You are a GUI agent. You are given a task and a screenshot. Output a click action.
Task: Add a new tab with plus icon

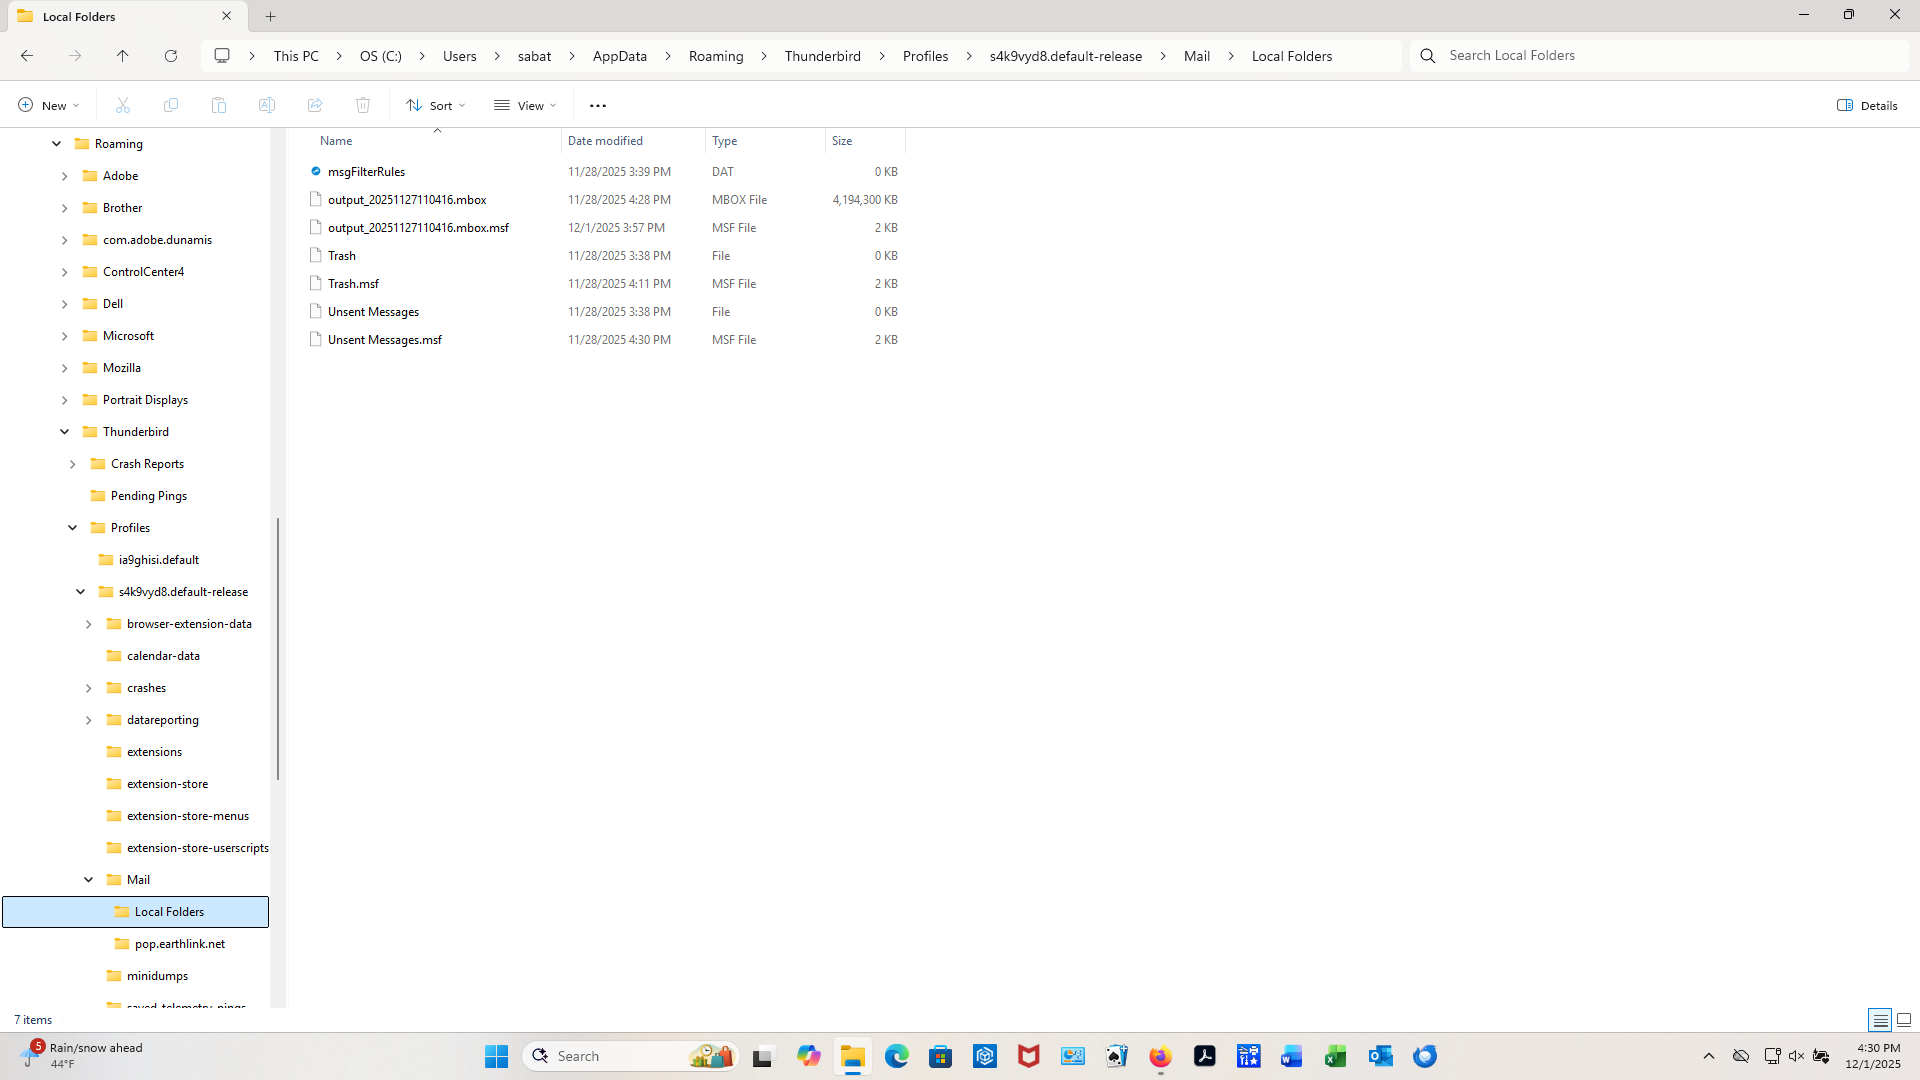pyautogui.click(x=271, y=16)
